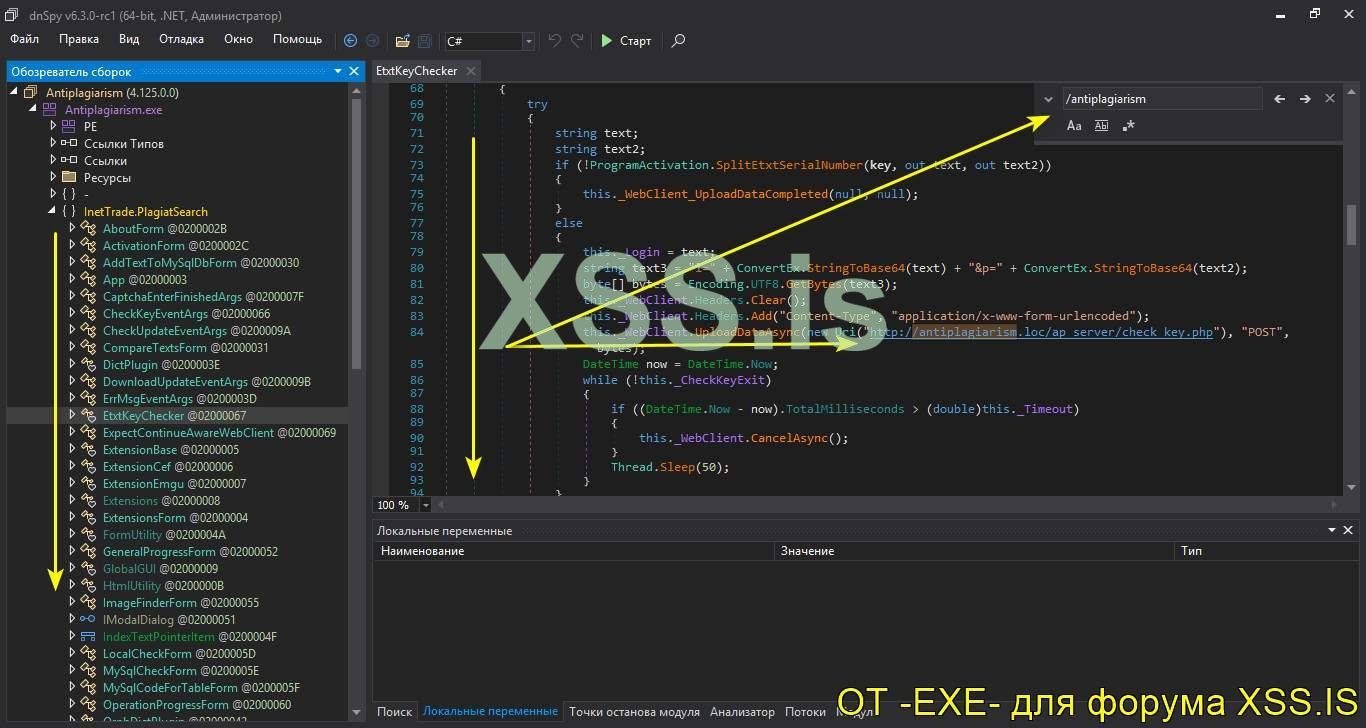Click the class icon beside AboutForm
Viewport: 1366px width, 728px height.
click(x=88, y=229)
